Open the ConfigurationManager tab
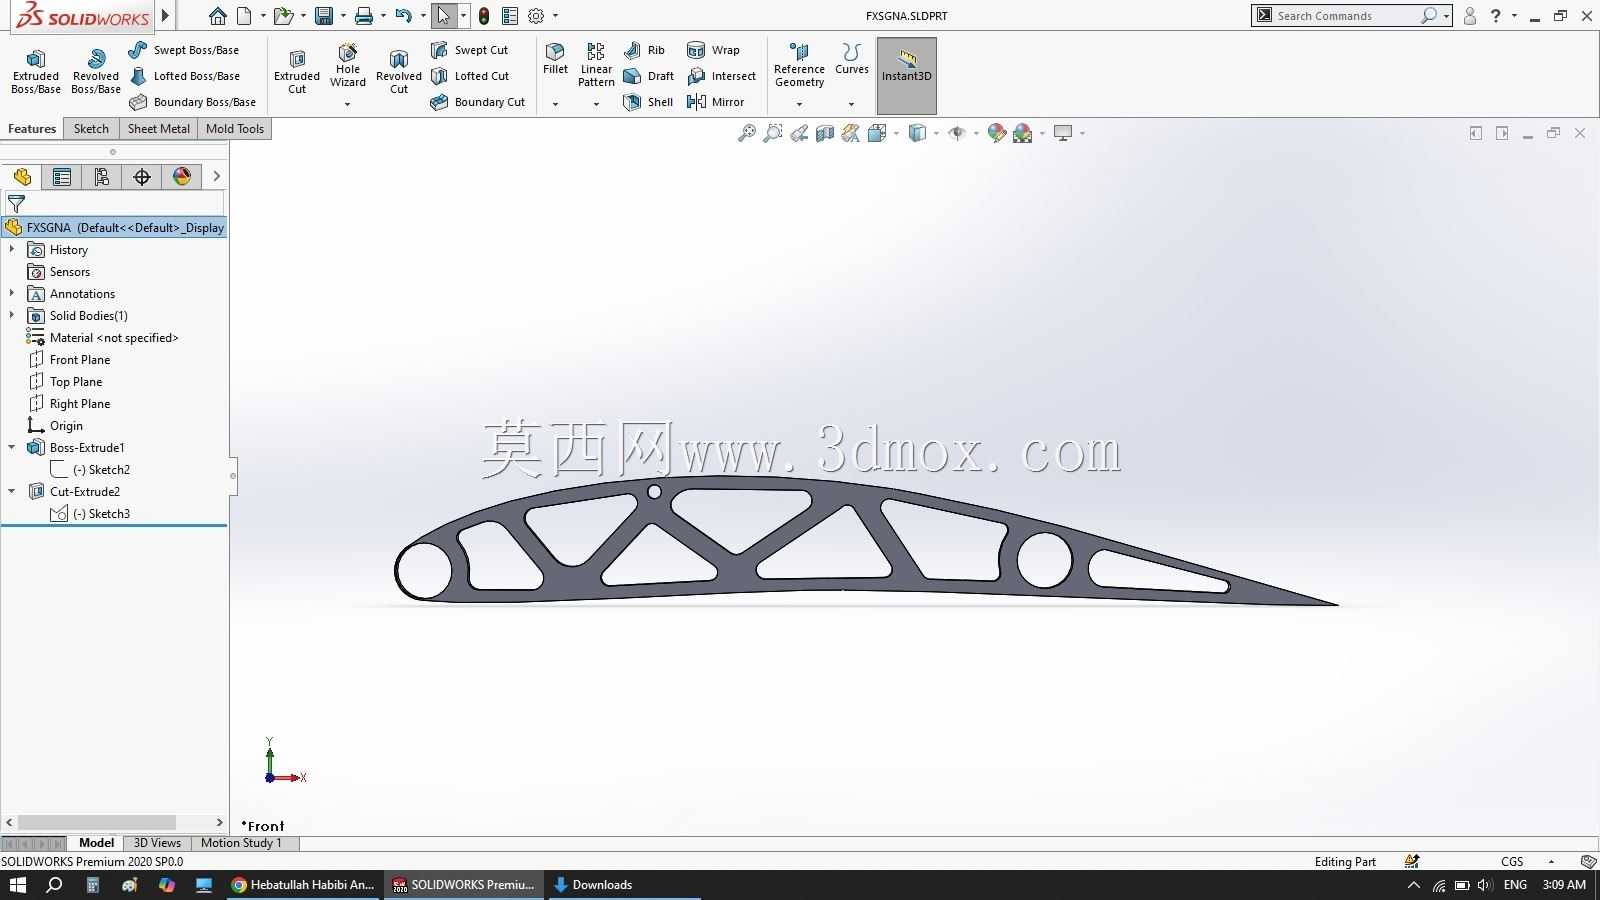The width and height of the screenshot is (1600, 900). click(x=102, y=177)
